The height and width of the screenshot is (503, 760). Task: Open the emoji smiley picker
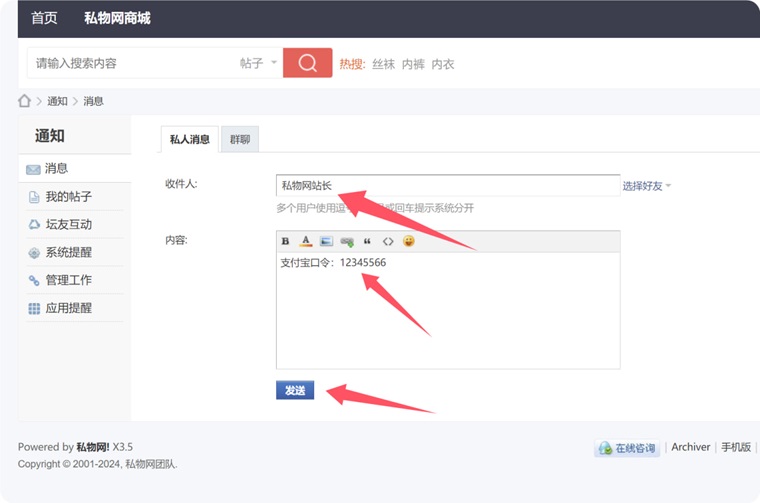pyautogui.click(x=408, y=241)
